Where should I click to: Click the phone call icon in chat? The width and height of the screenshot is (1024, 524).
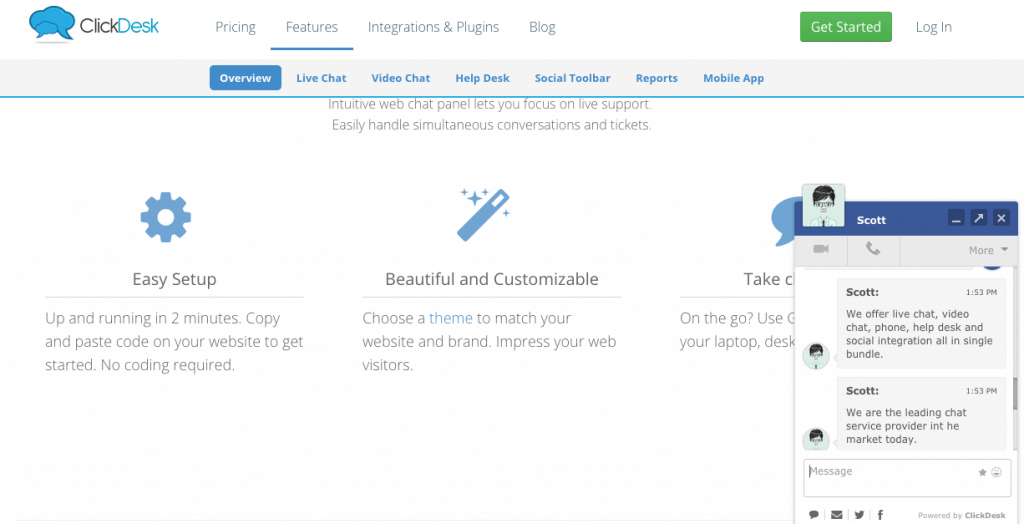pyautogui.click(x=873, y=249)
